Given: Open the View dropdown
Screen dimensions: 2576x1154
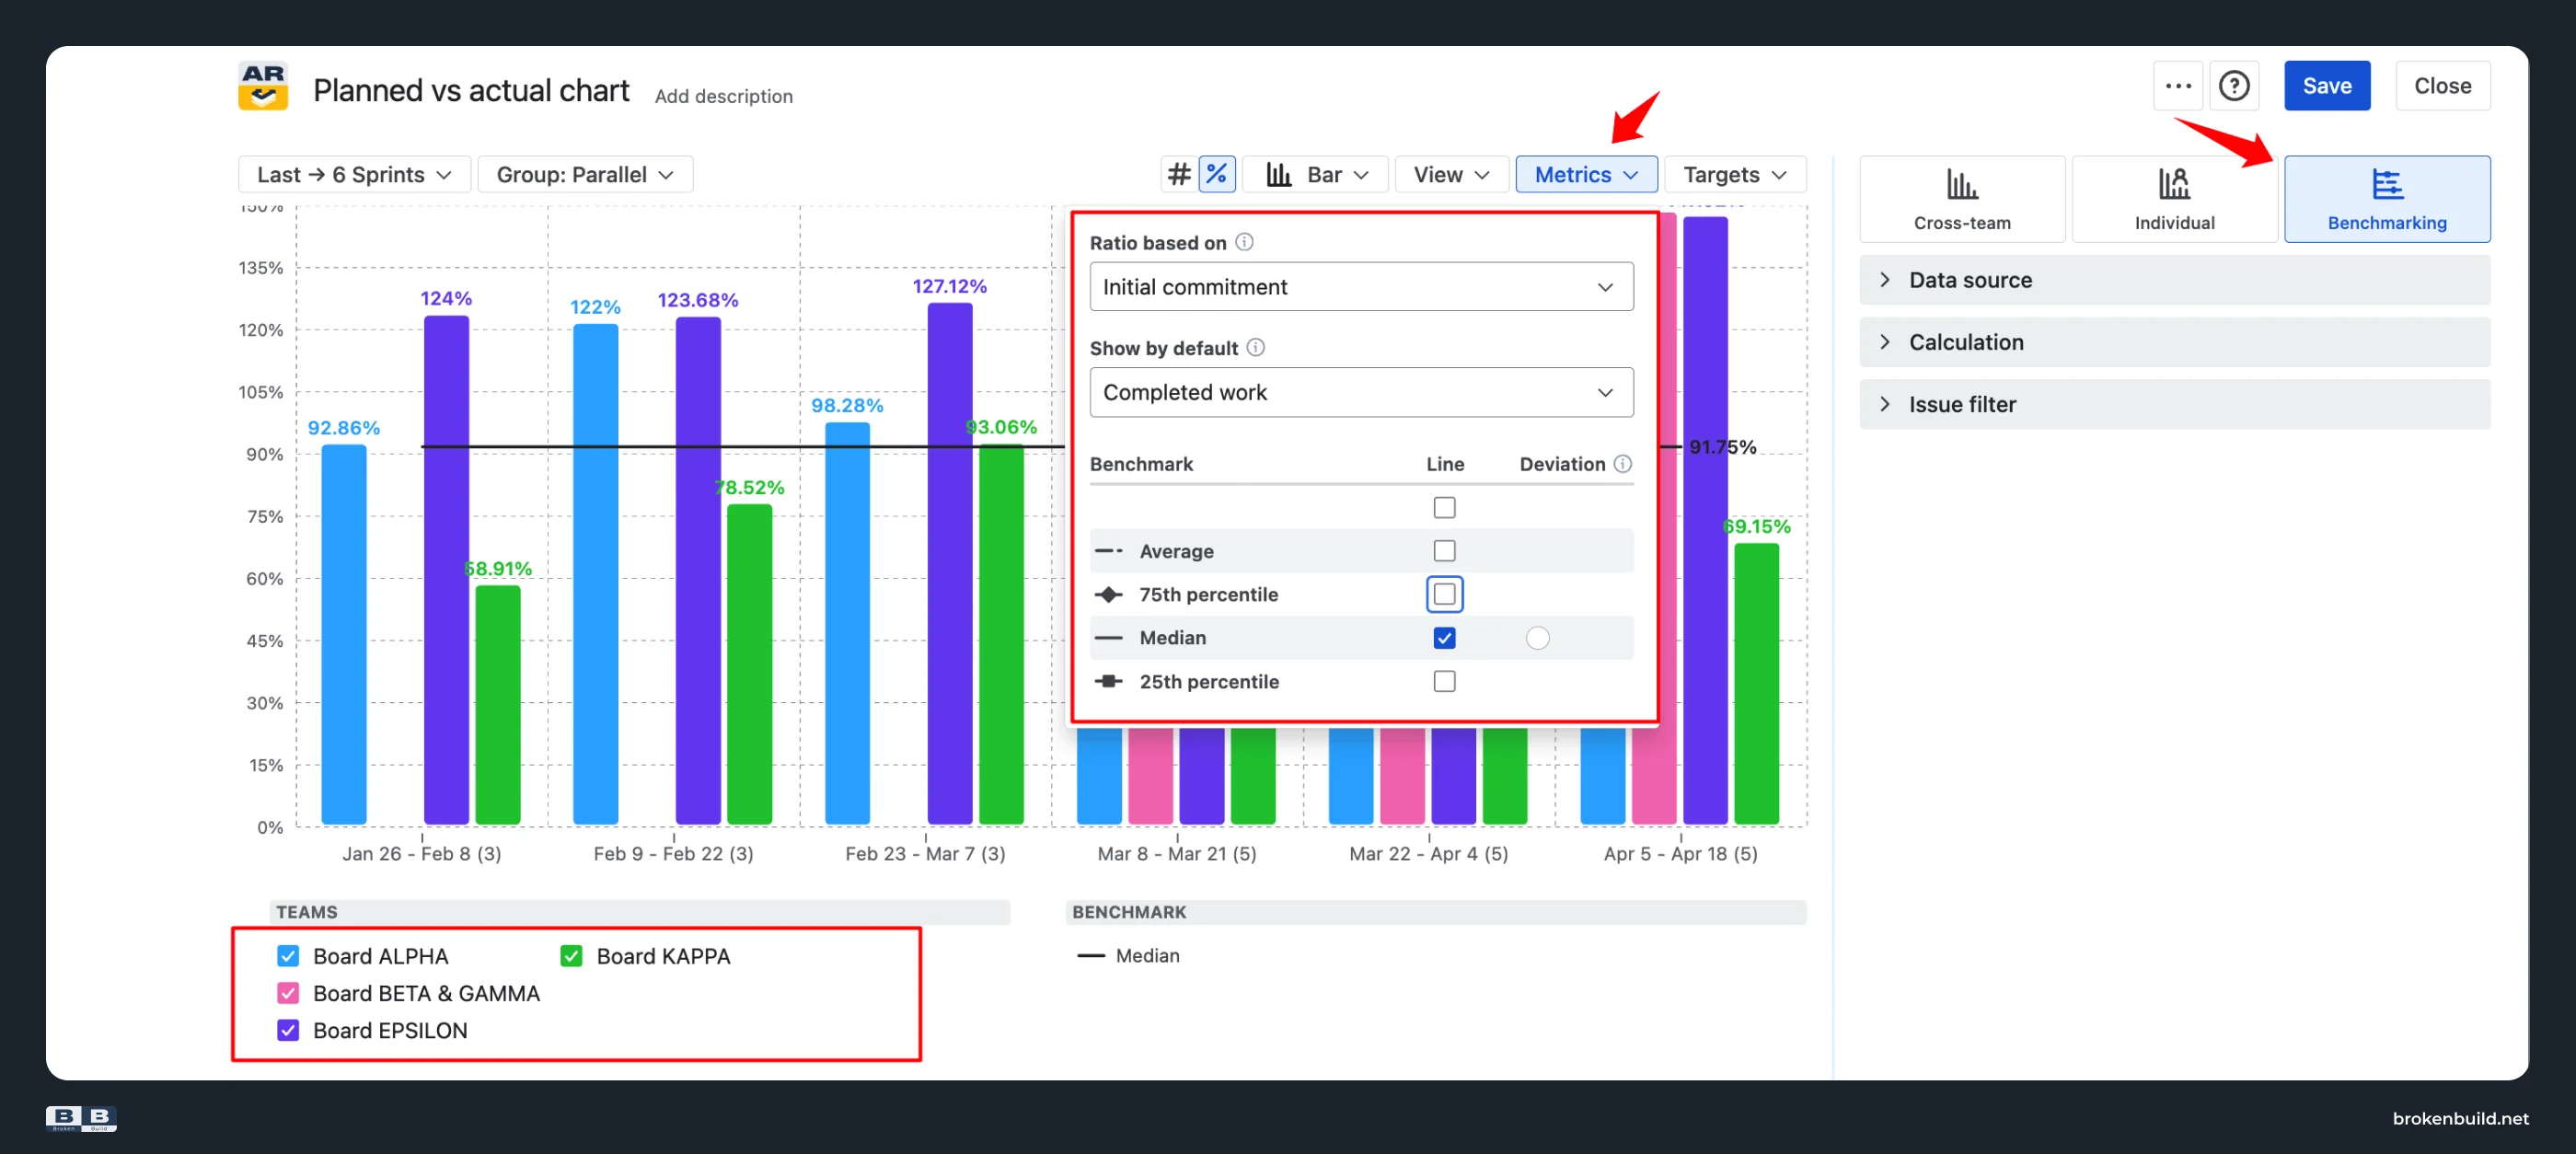Looking at the screenshot, I should tap(1451, 174).
